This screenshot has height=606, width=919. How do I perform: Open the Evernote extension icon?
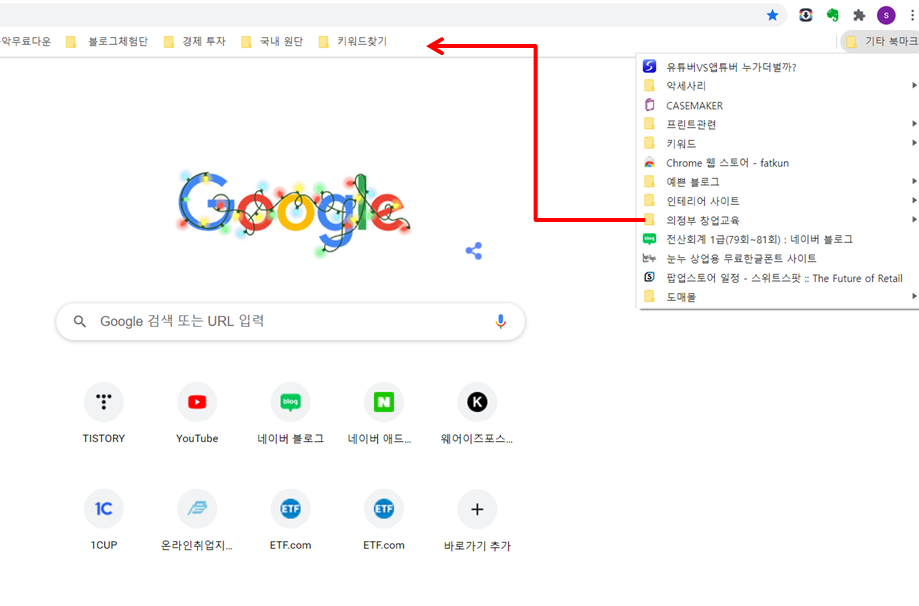coord(832,15)
